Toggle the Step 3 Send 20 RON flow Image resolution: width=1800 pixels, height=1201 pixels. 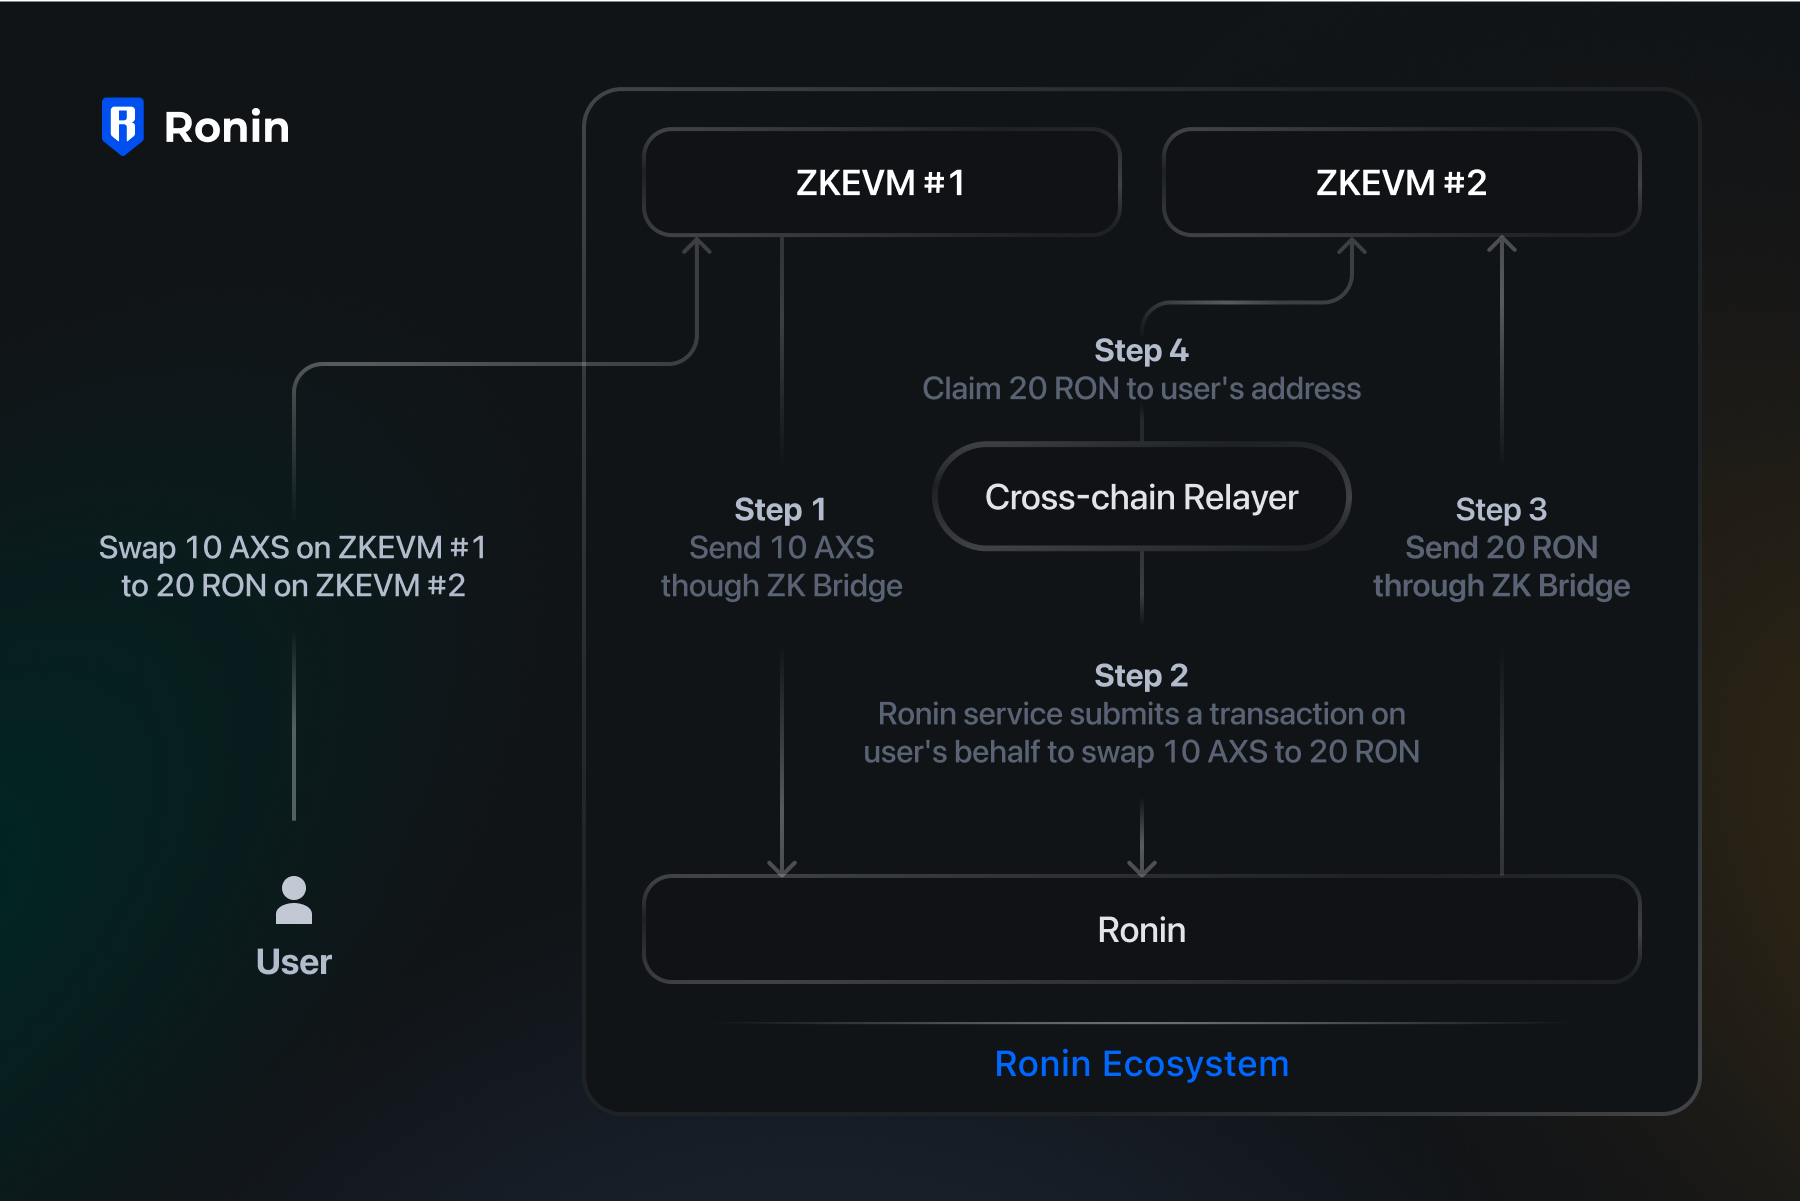[x=1500, y=548]
